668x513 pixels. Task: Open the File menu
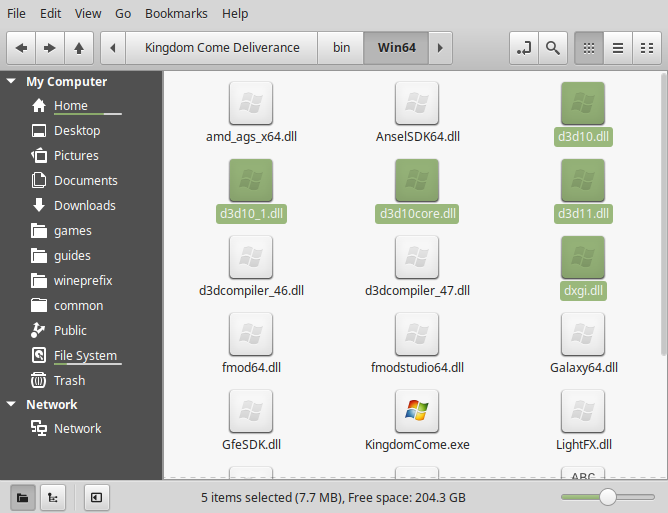pos(16,14)
